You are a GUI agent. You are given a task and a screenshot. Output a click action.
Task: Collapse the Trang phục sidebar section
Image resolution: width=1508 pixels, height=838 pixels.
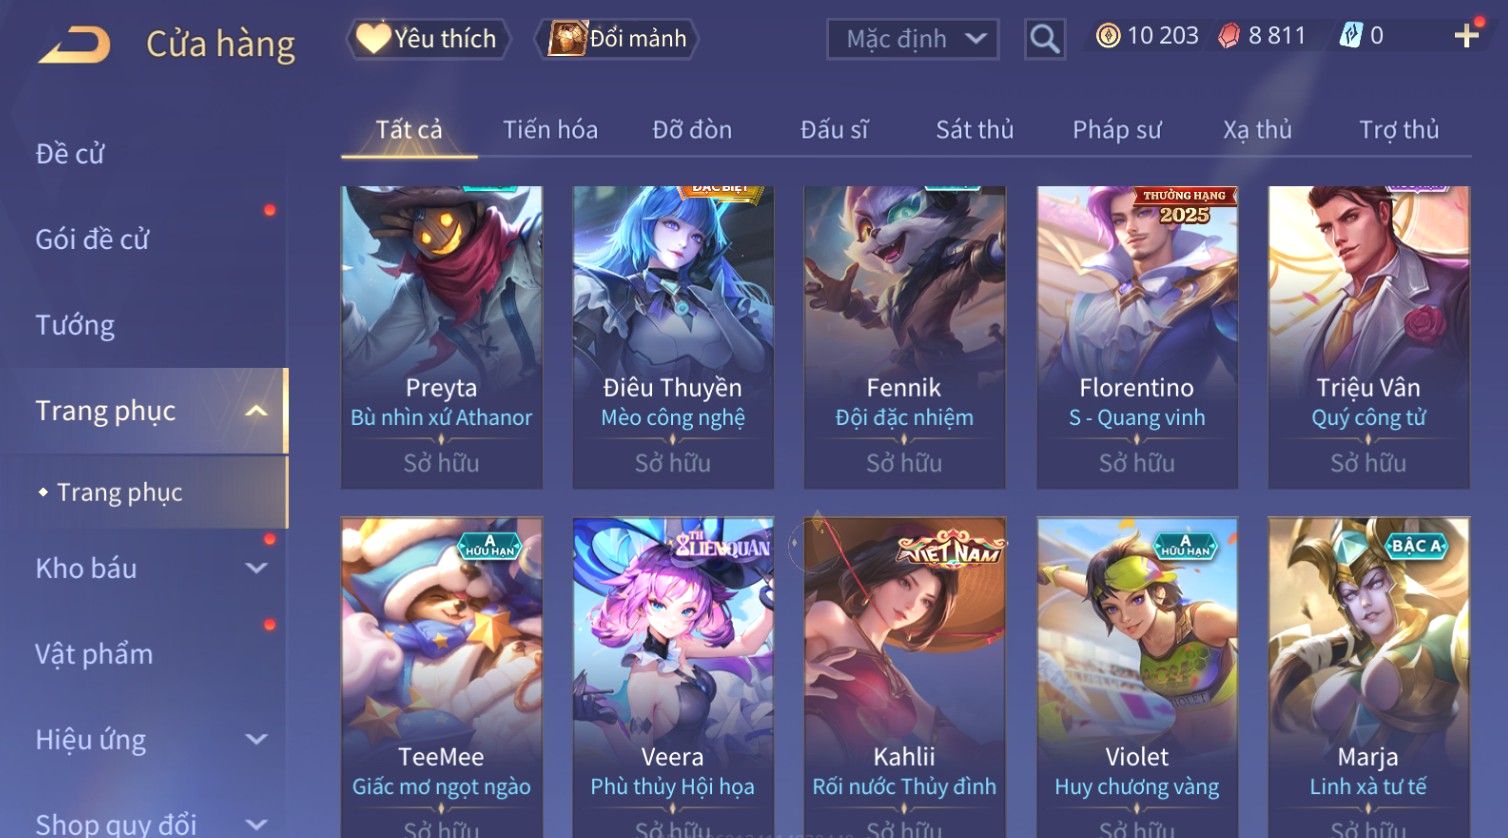click(256, 411)
